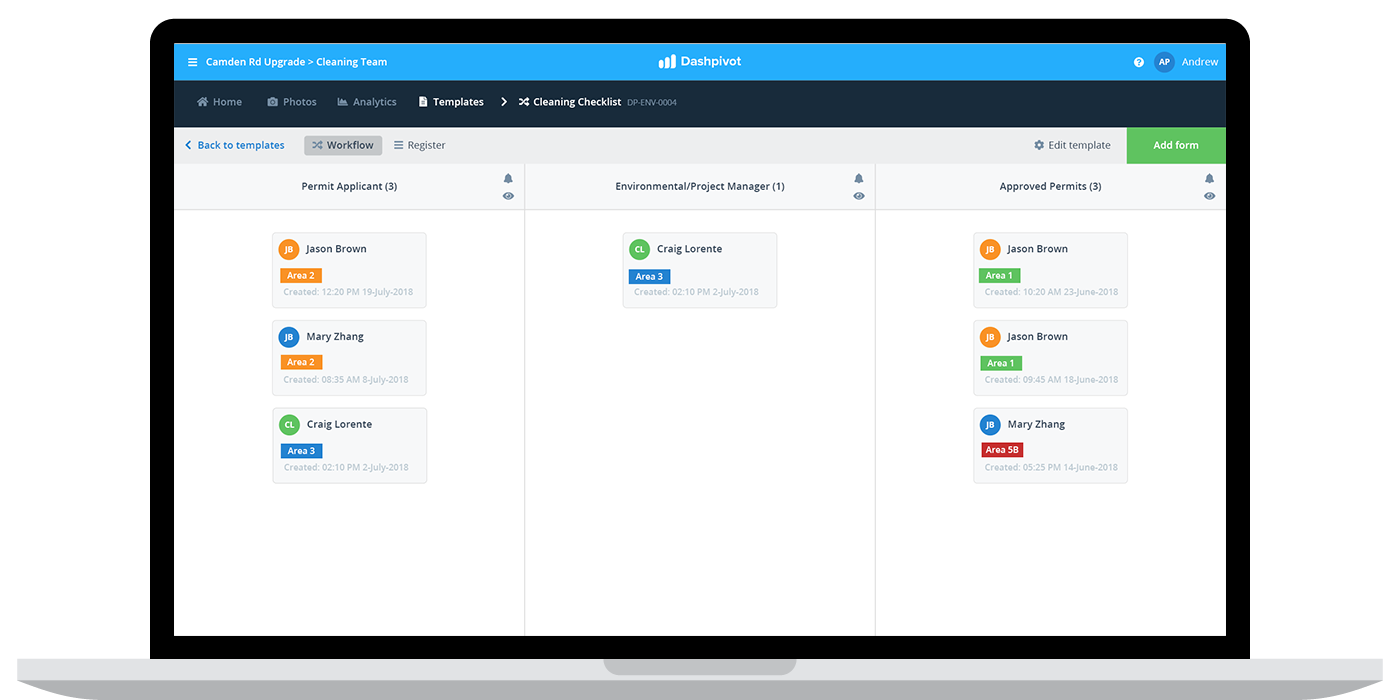Click the red Area 5B tag
Image resolution: width=1400 pixels, height=700 pixels.
tap(1002, 450)
